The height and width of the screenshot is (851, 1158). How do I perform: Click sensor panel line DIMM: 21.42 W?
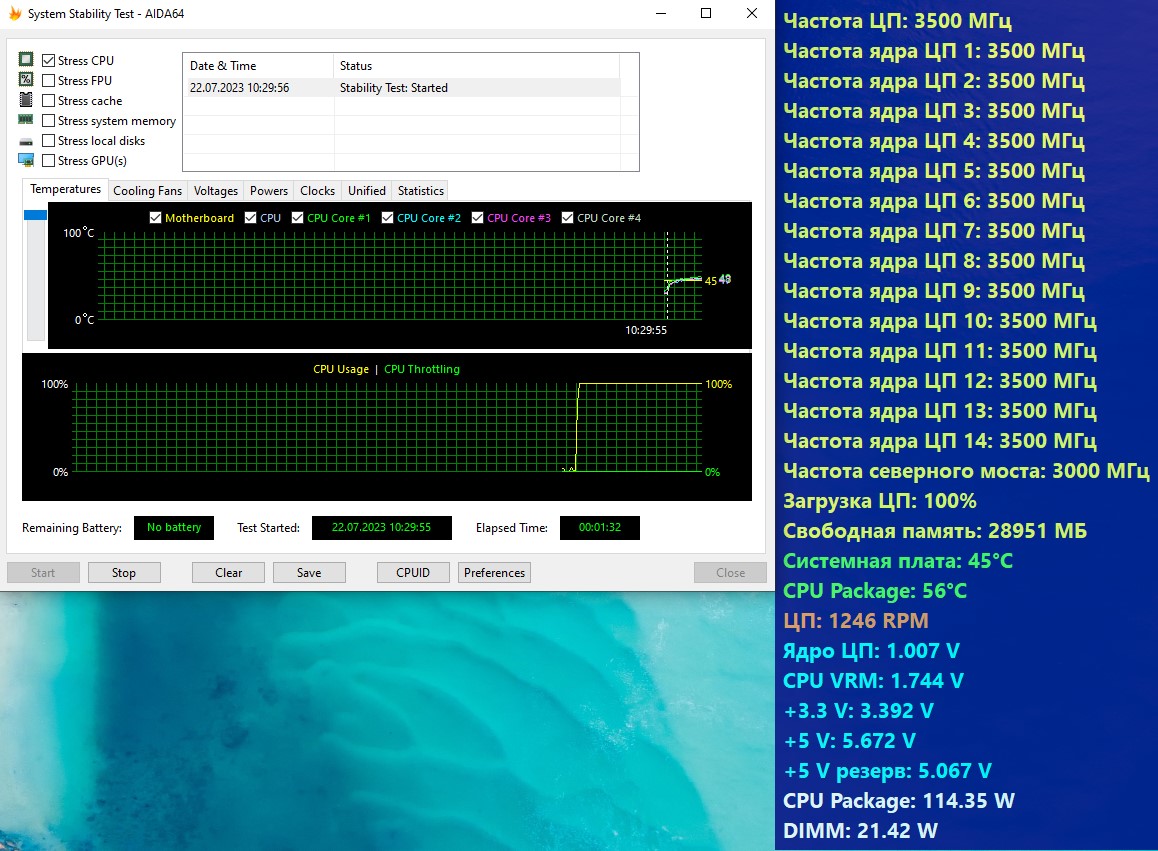click(860, 831)
